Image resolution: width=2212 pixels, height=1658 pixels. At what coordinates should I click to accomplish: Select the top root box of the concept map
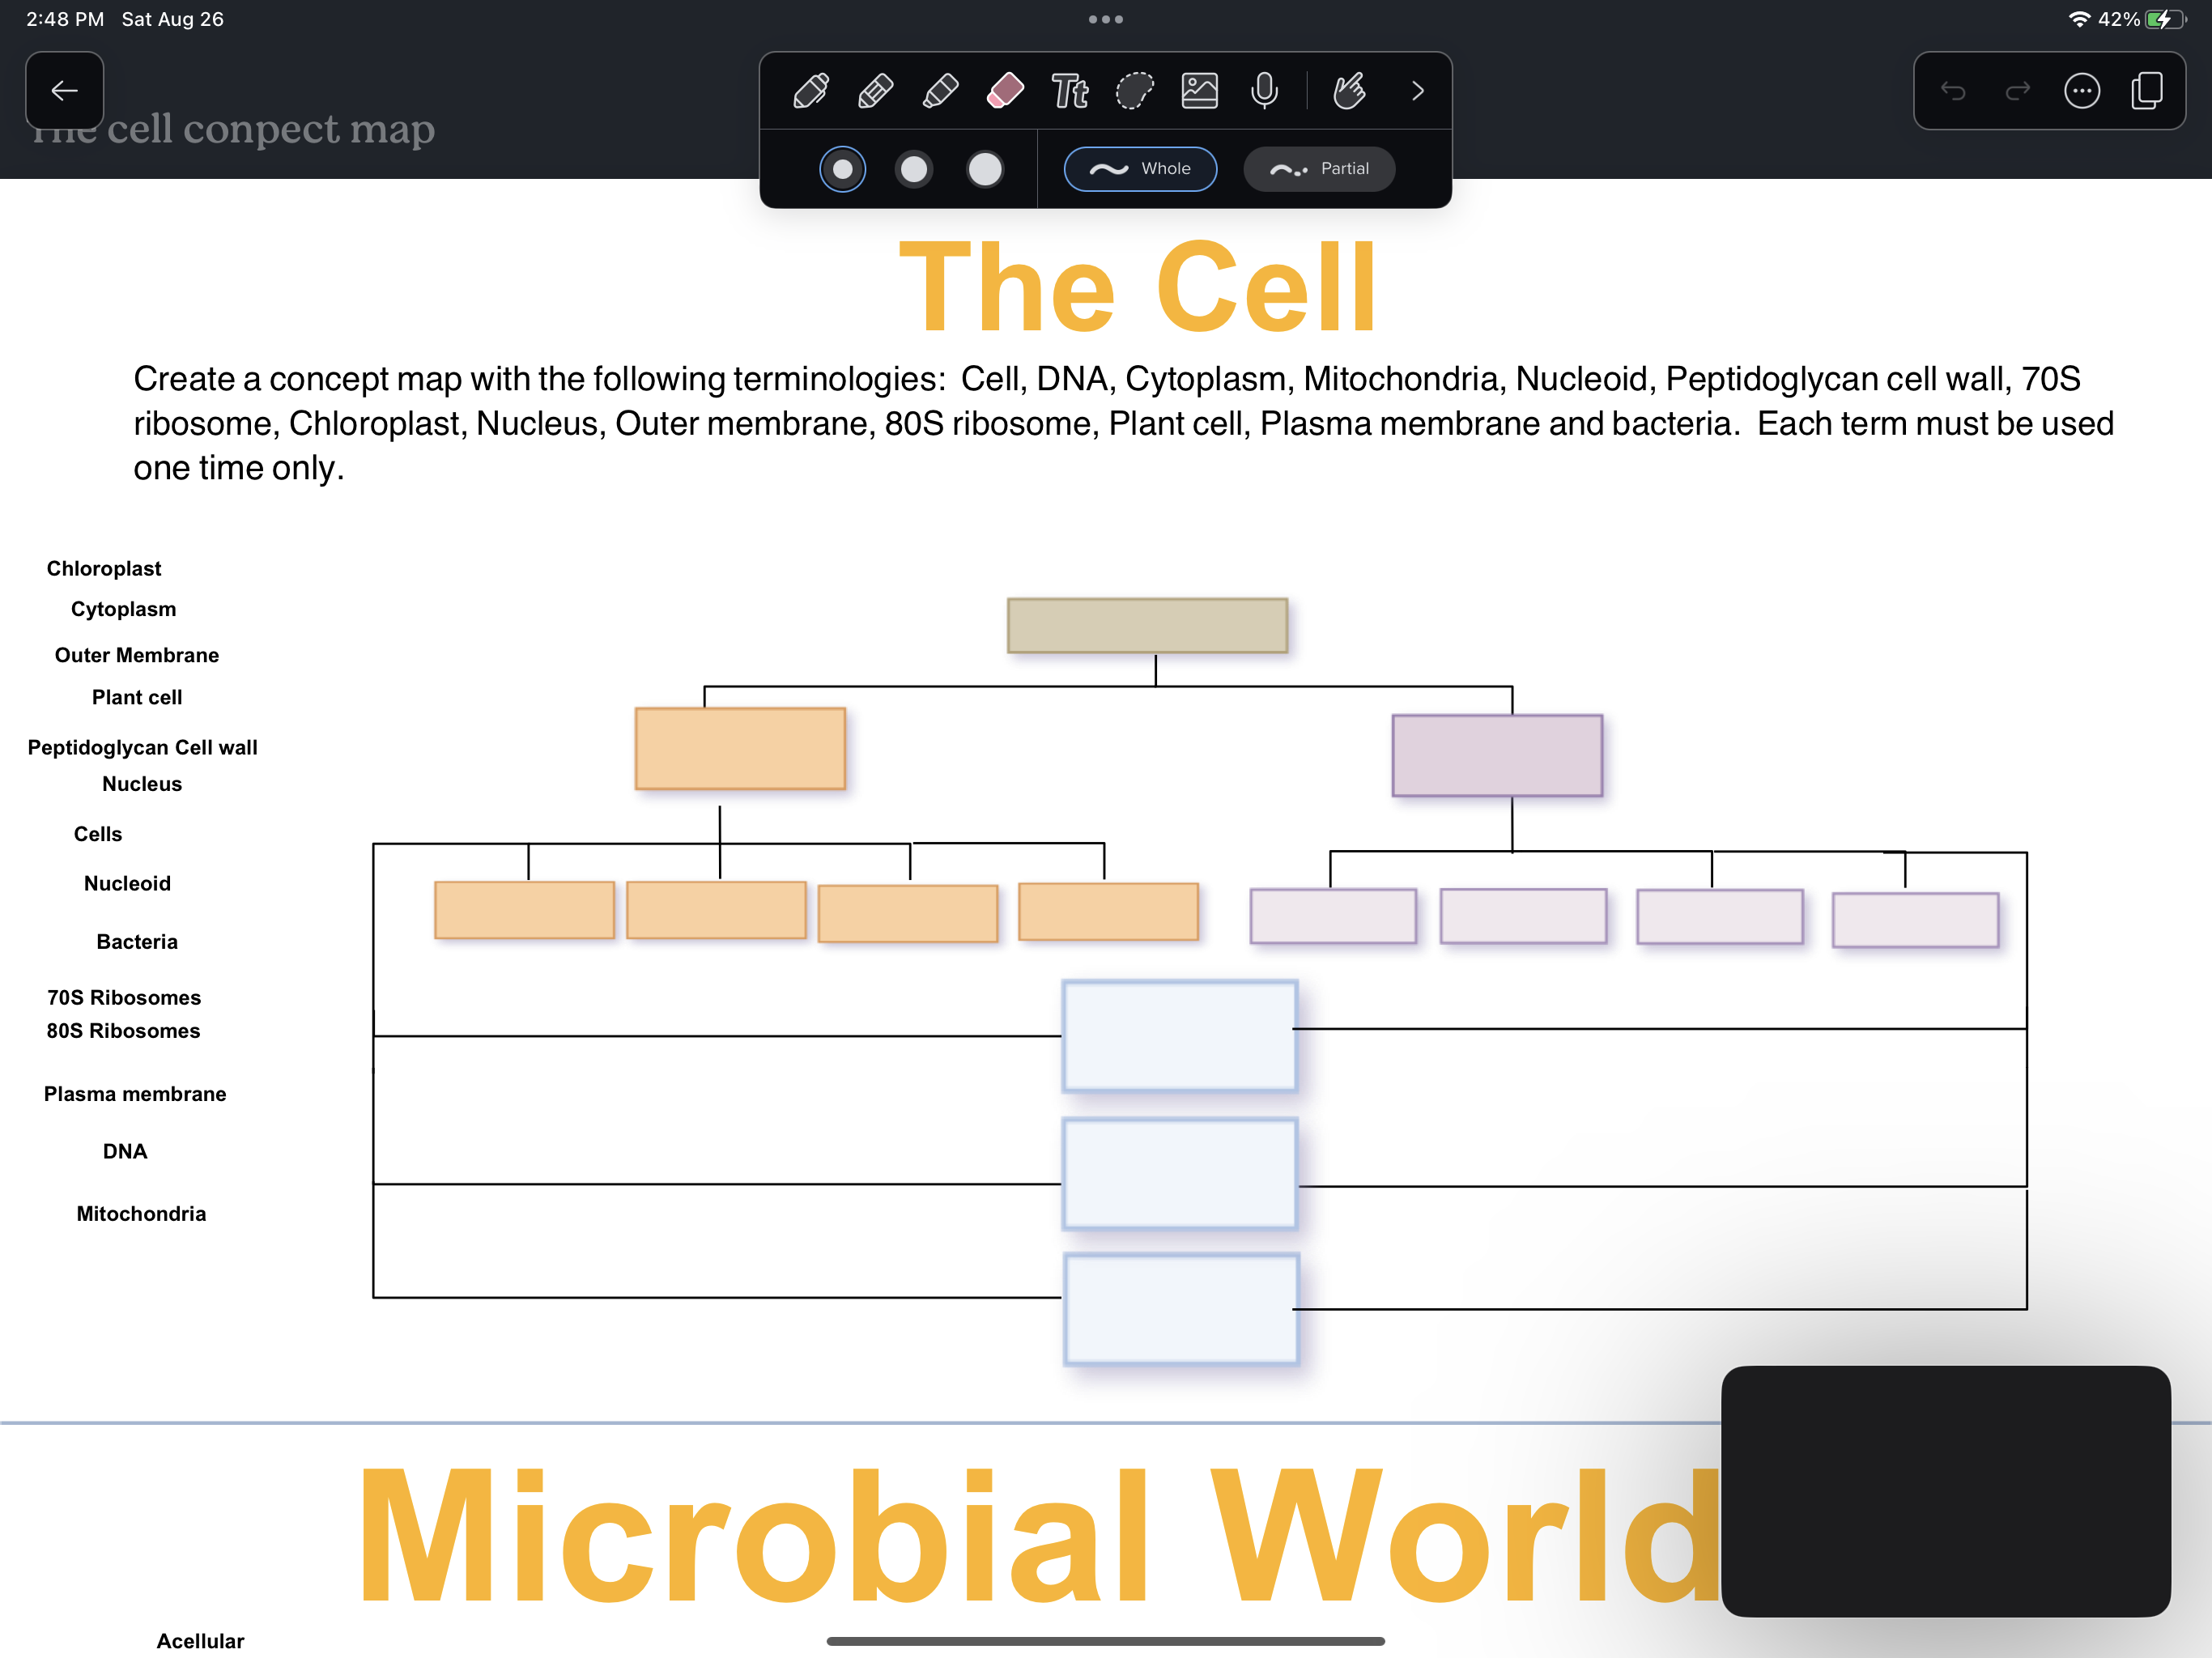pyautogui.click(x=1147, y=625)
